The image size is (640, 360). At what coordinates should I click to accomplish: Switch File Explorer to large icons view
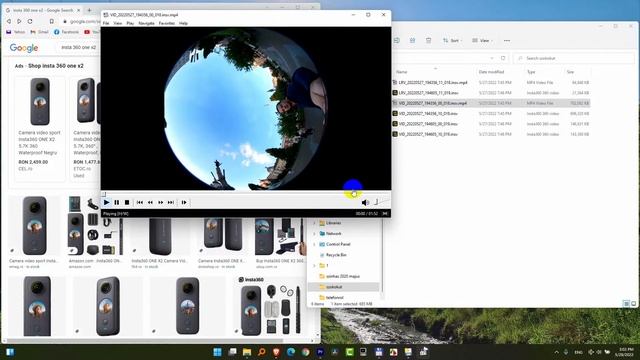click(633, 304)
